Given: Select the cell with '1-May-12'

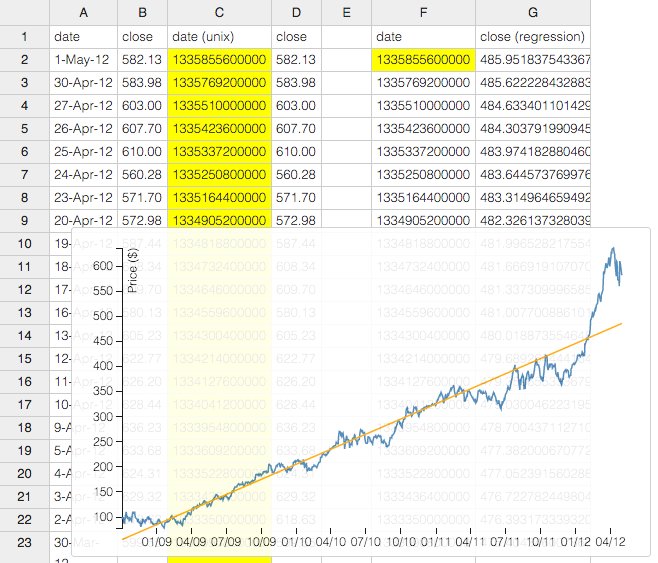Looking at the screenshot, I should pos(84,60).
